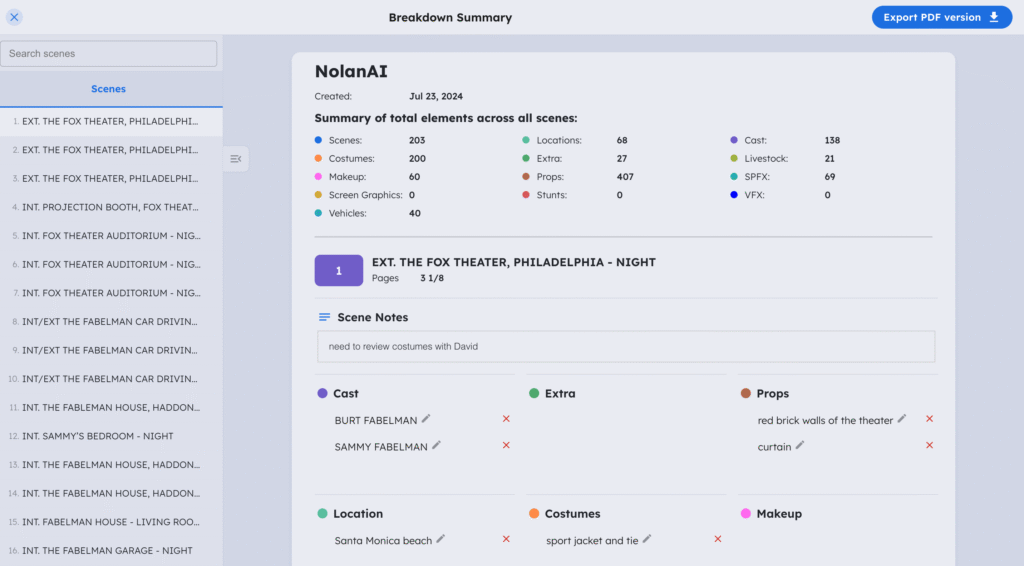Click the Search scenes input field
Image resolution: width=1024 pixels, height=566 pixels.
pyautogui.click(x=109, y=54)
